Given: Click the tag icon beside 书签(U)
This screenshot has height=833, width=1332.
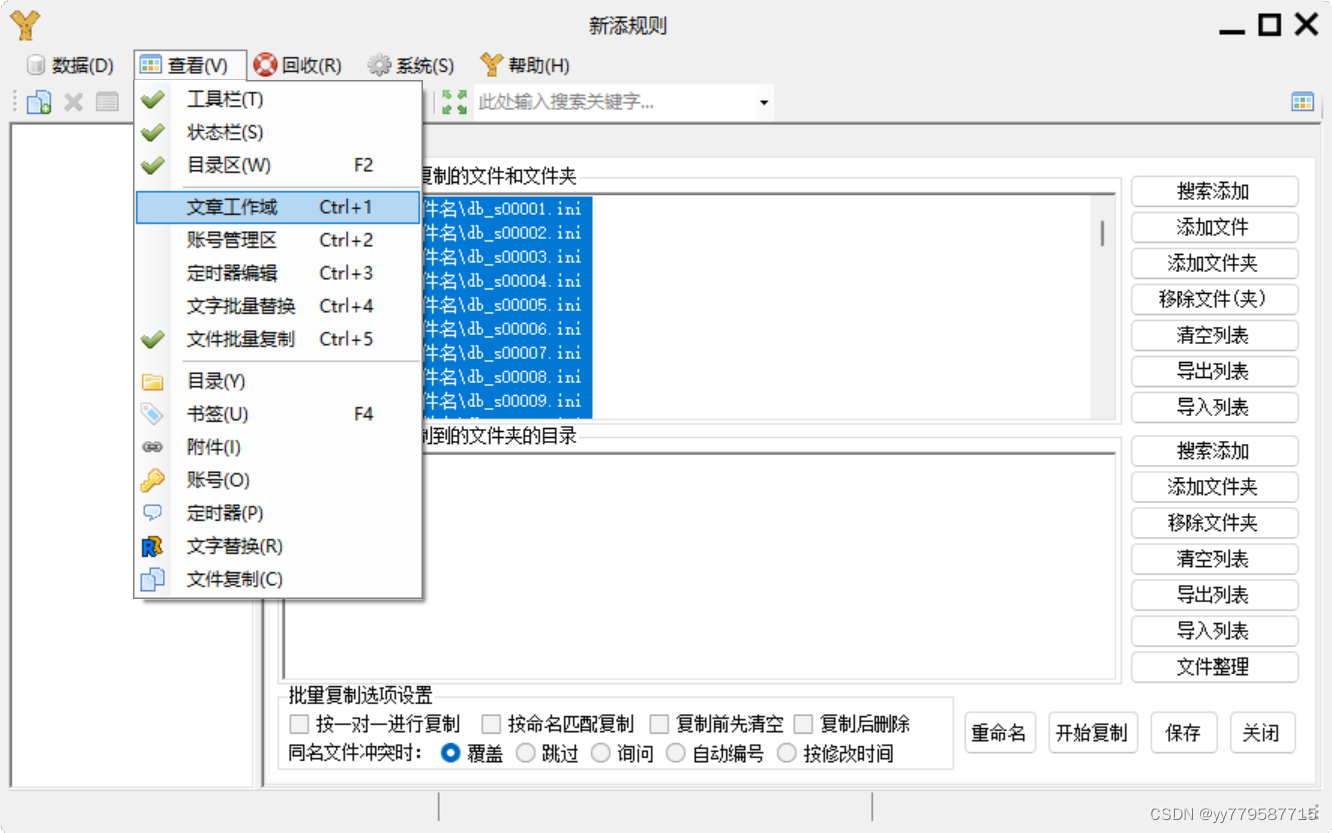Looking at the screenshot, I should [x=152, y=414].
